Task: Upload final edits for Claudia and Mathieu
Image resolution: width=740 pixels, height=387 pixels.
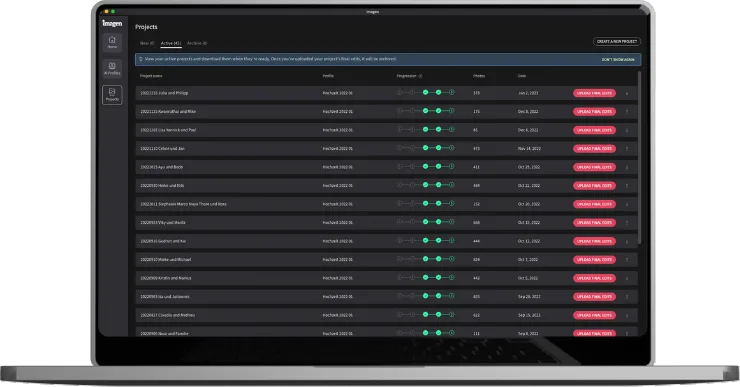Action: 594,315
